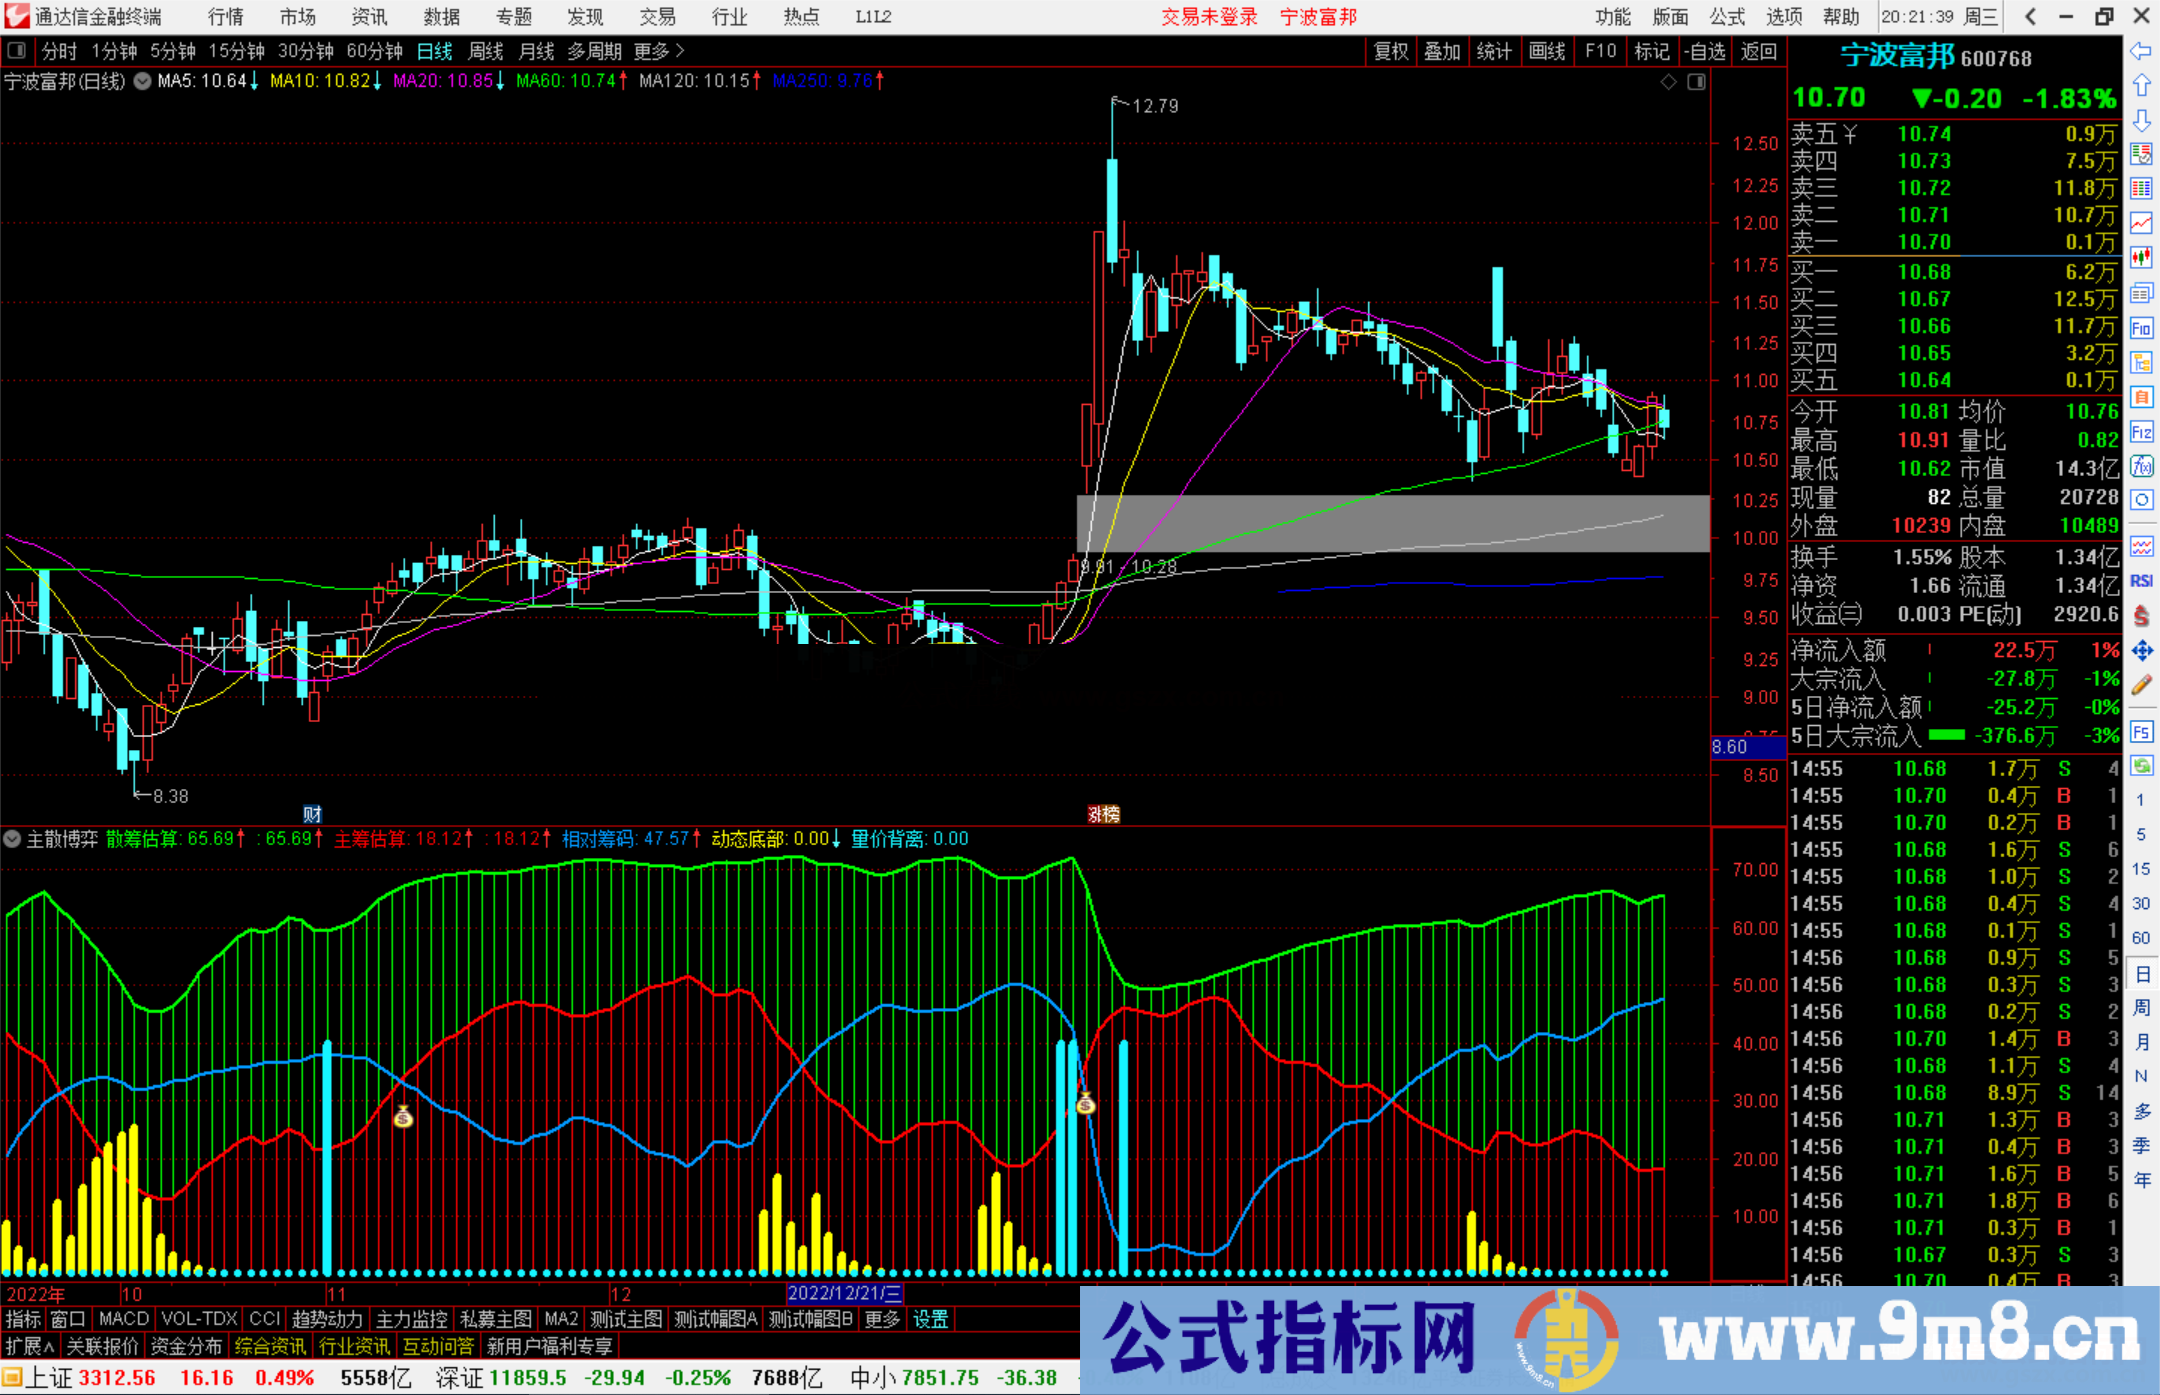Open the F10 company info panel
This screenshot has height=1395, width=2160.
click(1600, 51)
